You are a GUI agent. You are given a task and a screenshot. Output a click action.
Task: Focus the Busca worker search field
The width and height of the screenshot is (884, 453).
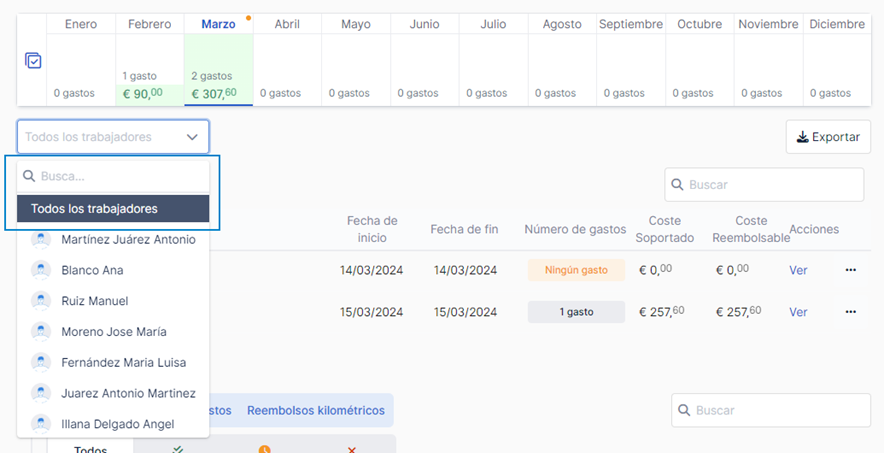113,176
